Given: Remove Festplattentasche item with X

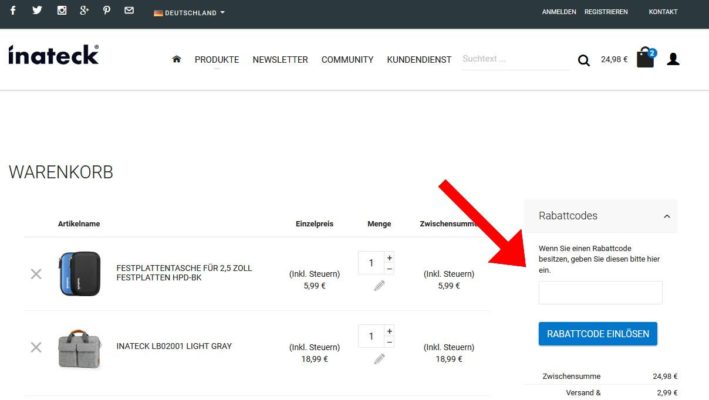Looking at the screenshot, I should pyautogui.click(x=36, y=274).
